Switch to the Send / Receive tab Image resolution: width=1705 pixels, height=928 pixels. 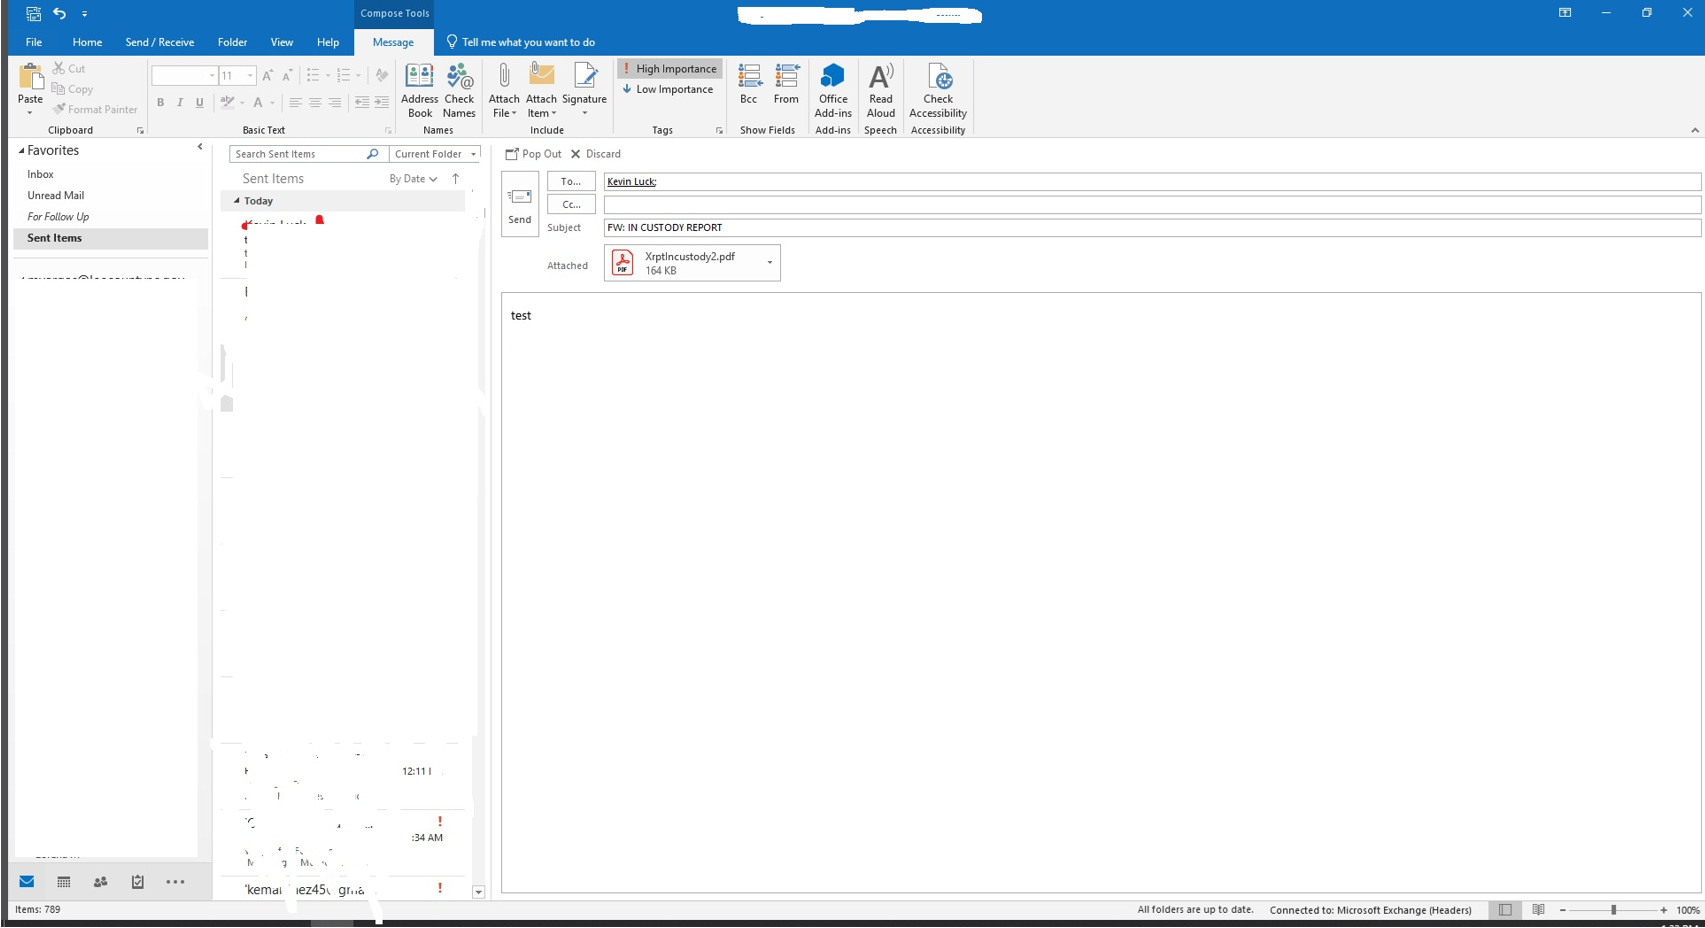[159, 42]
